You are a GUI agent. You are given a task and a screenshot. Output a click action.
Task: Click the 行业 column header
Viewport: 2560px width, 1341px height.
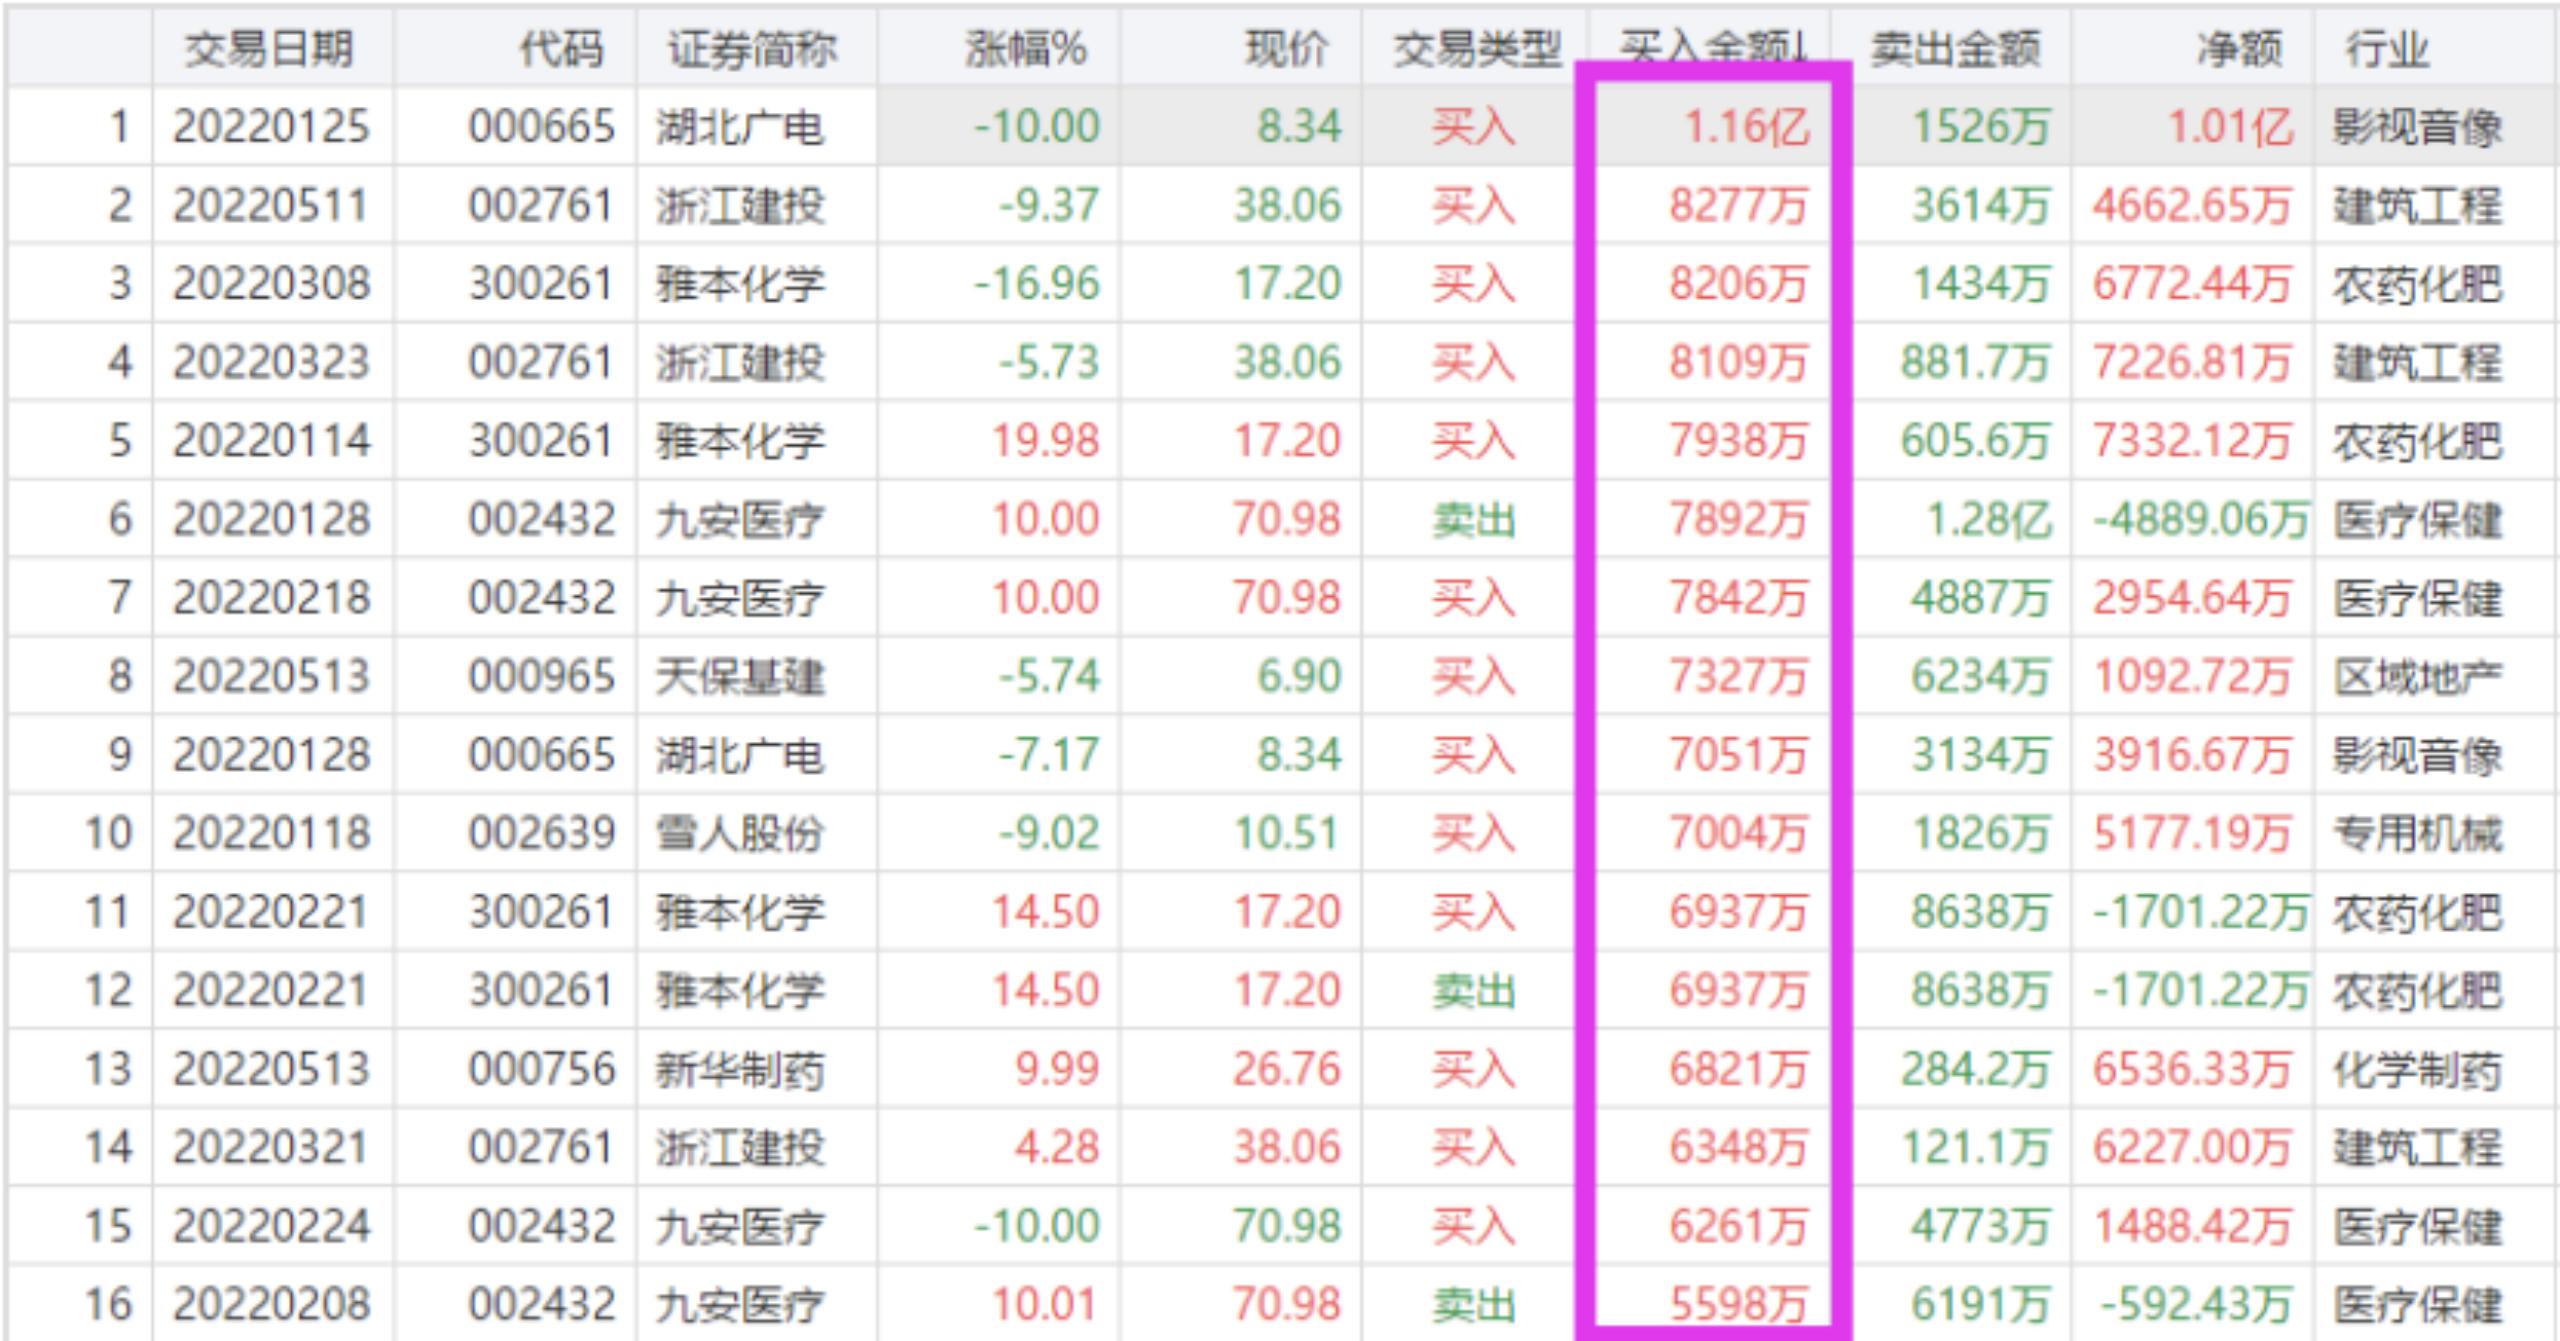point(2388,49)
